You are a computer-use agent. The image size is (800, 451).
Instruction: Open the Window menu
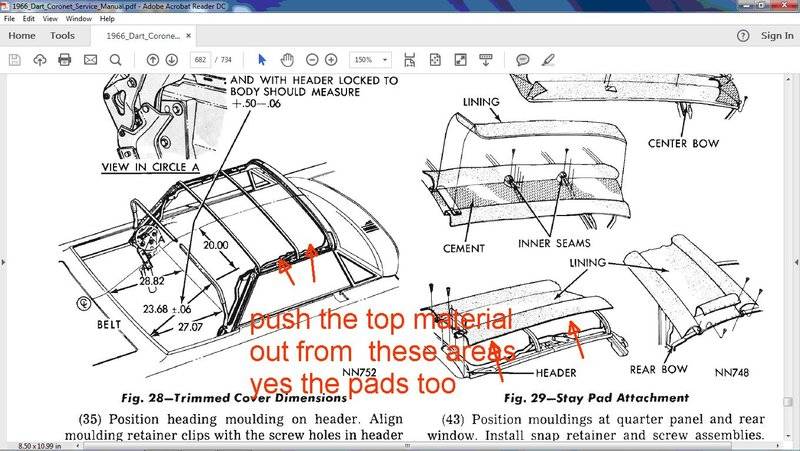click(x=79, y=18)
